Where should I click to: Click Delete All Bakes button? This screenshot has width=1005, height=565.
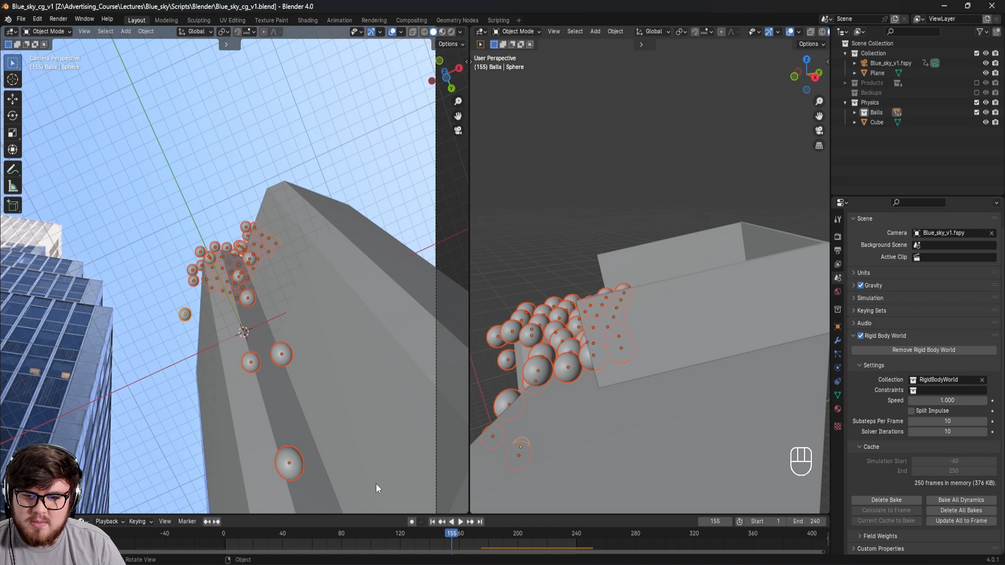[x=960, y=511]
